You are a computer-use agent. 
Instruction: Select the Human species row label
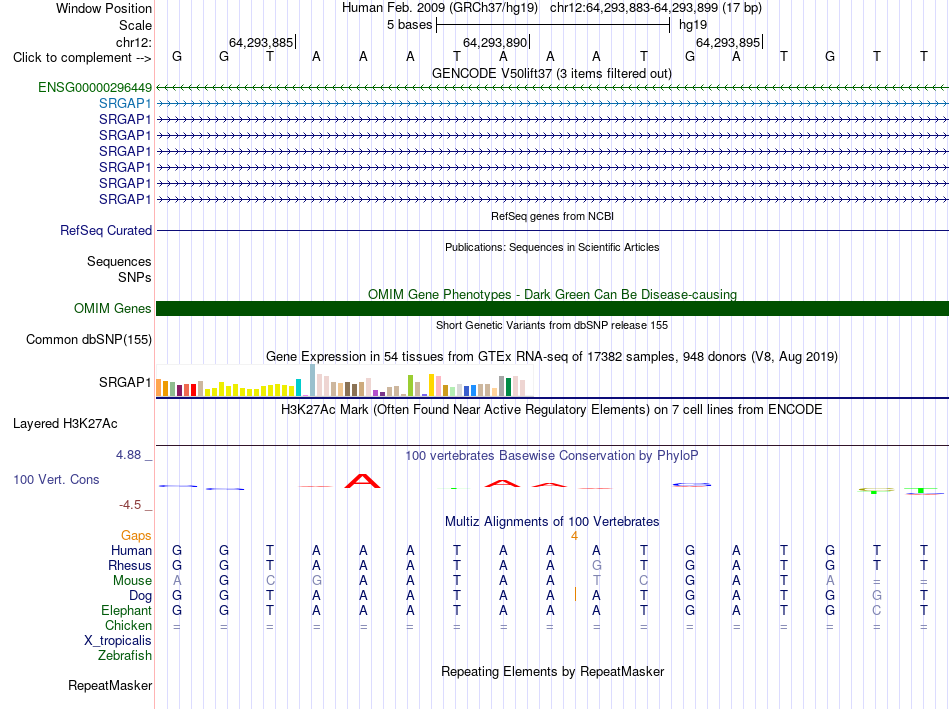[x=131, y=550]
